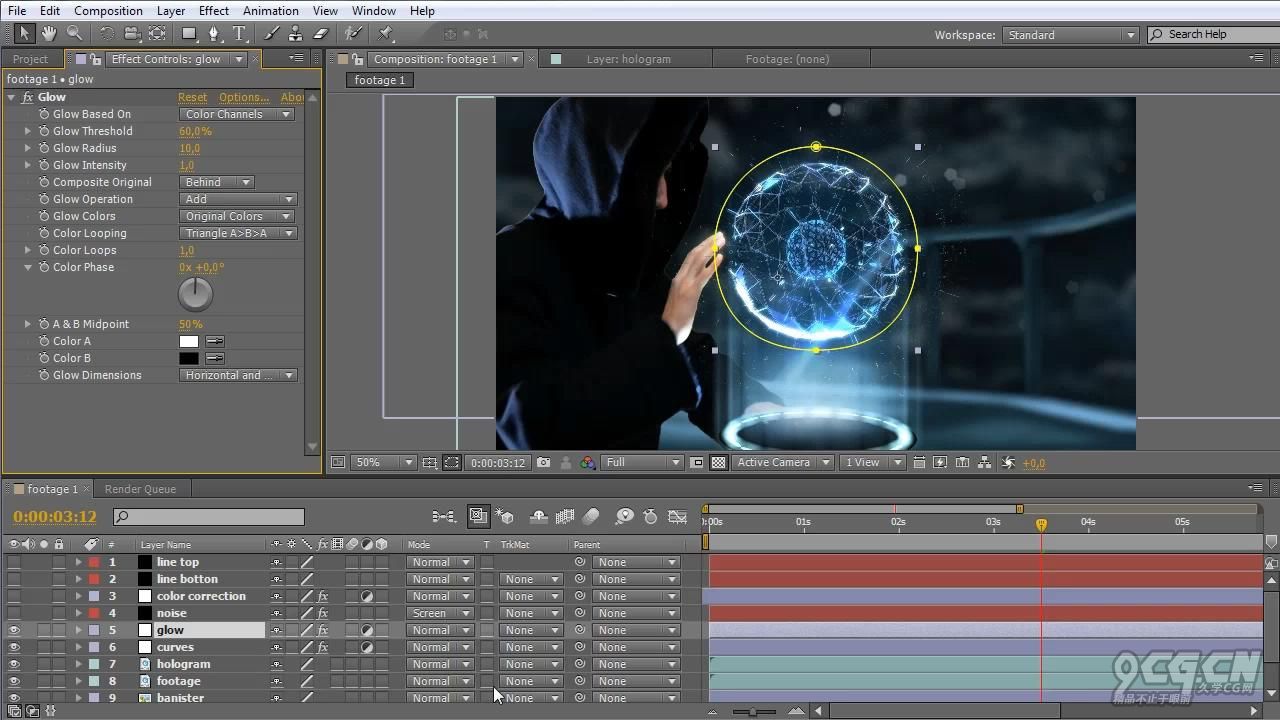Select the Clone Stamp tool
This screenshot has width=1280, height=720.
[x=296, y=34]
